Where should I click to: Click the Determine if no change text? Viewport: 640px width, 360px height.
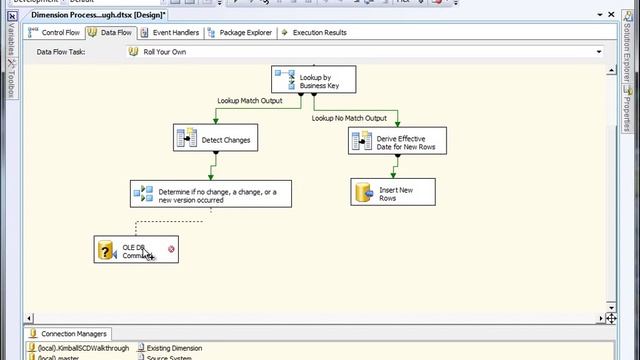click(217, 196)
